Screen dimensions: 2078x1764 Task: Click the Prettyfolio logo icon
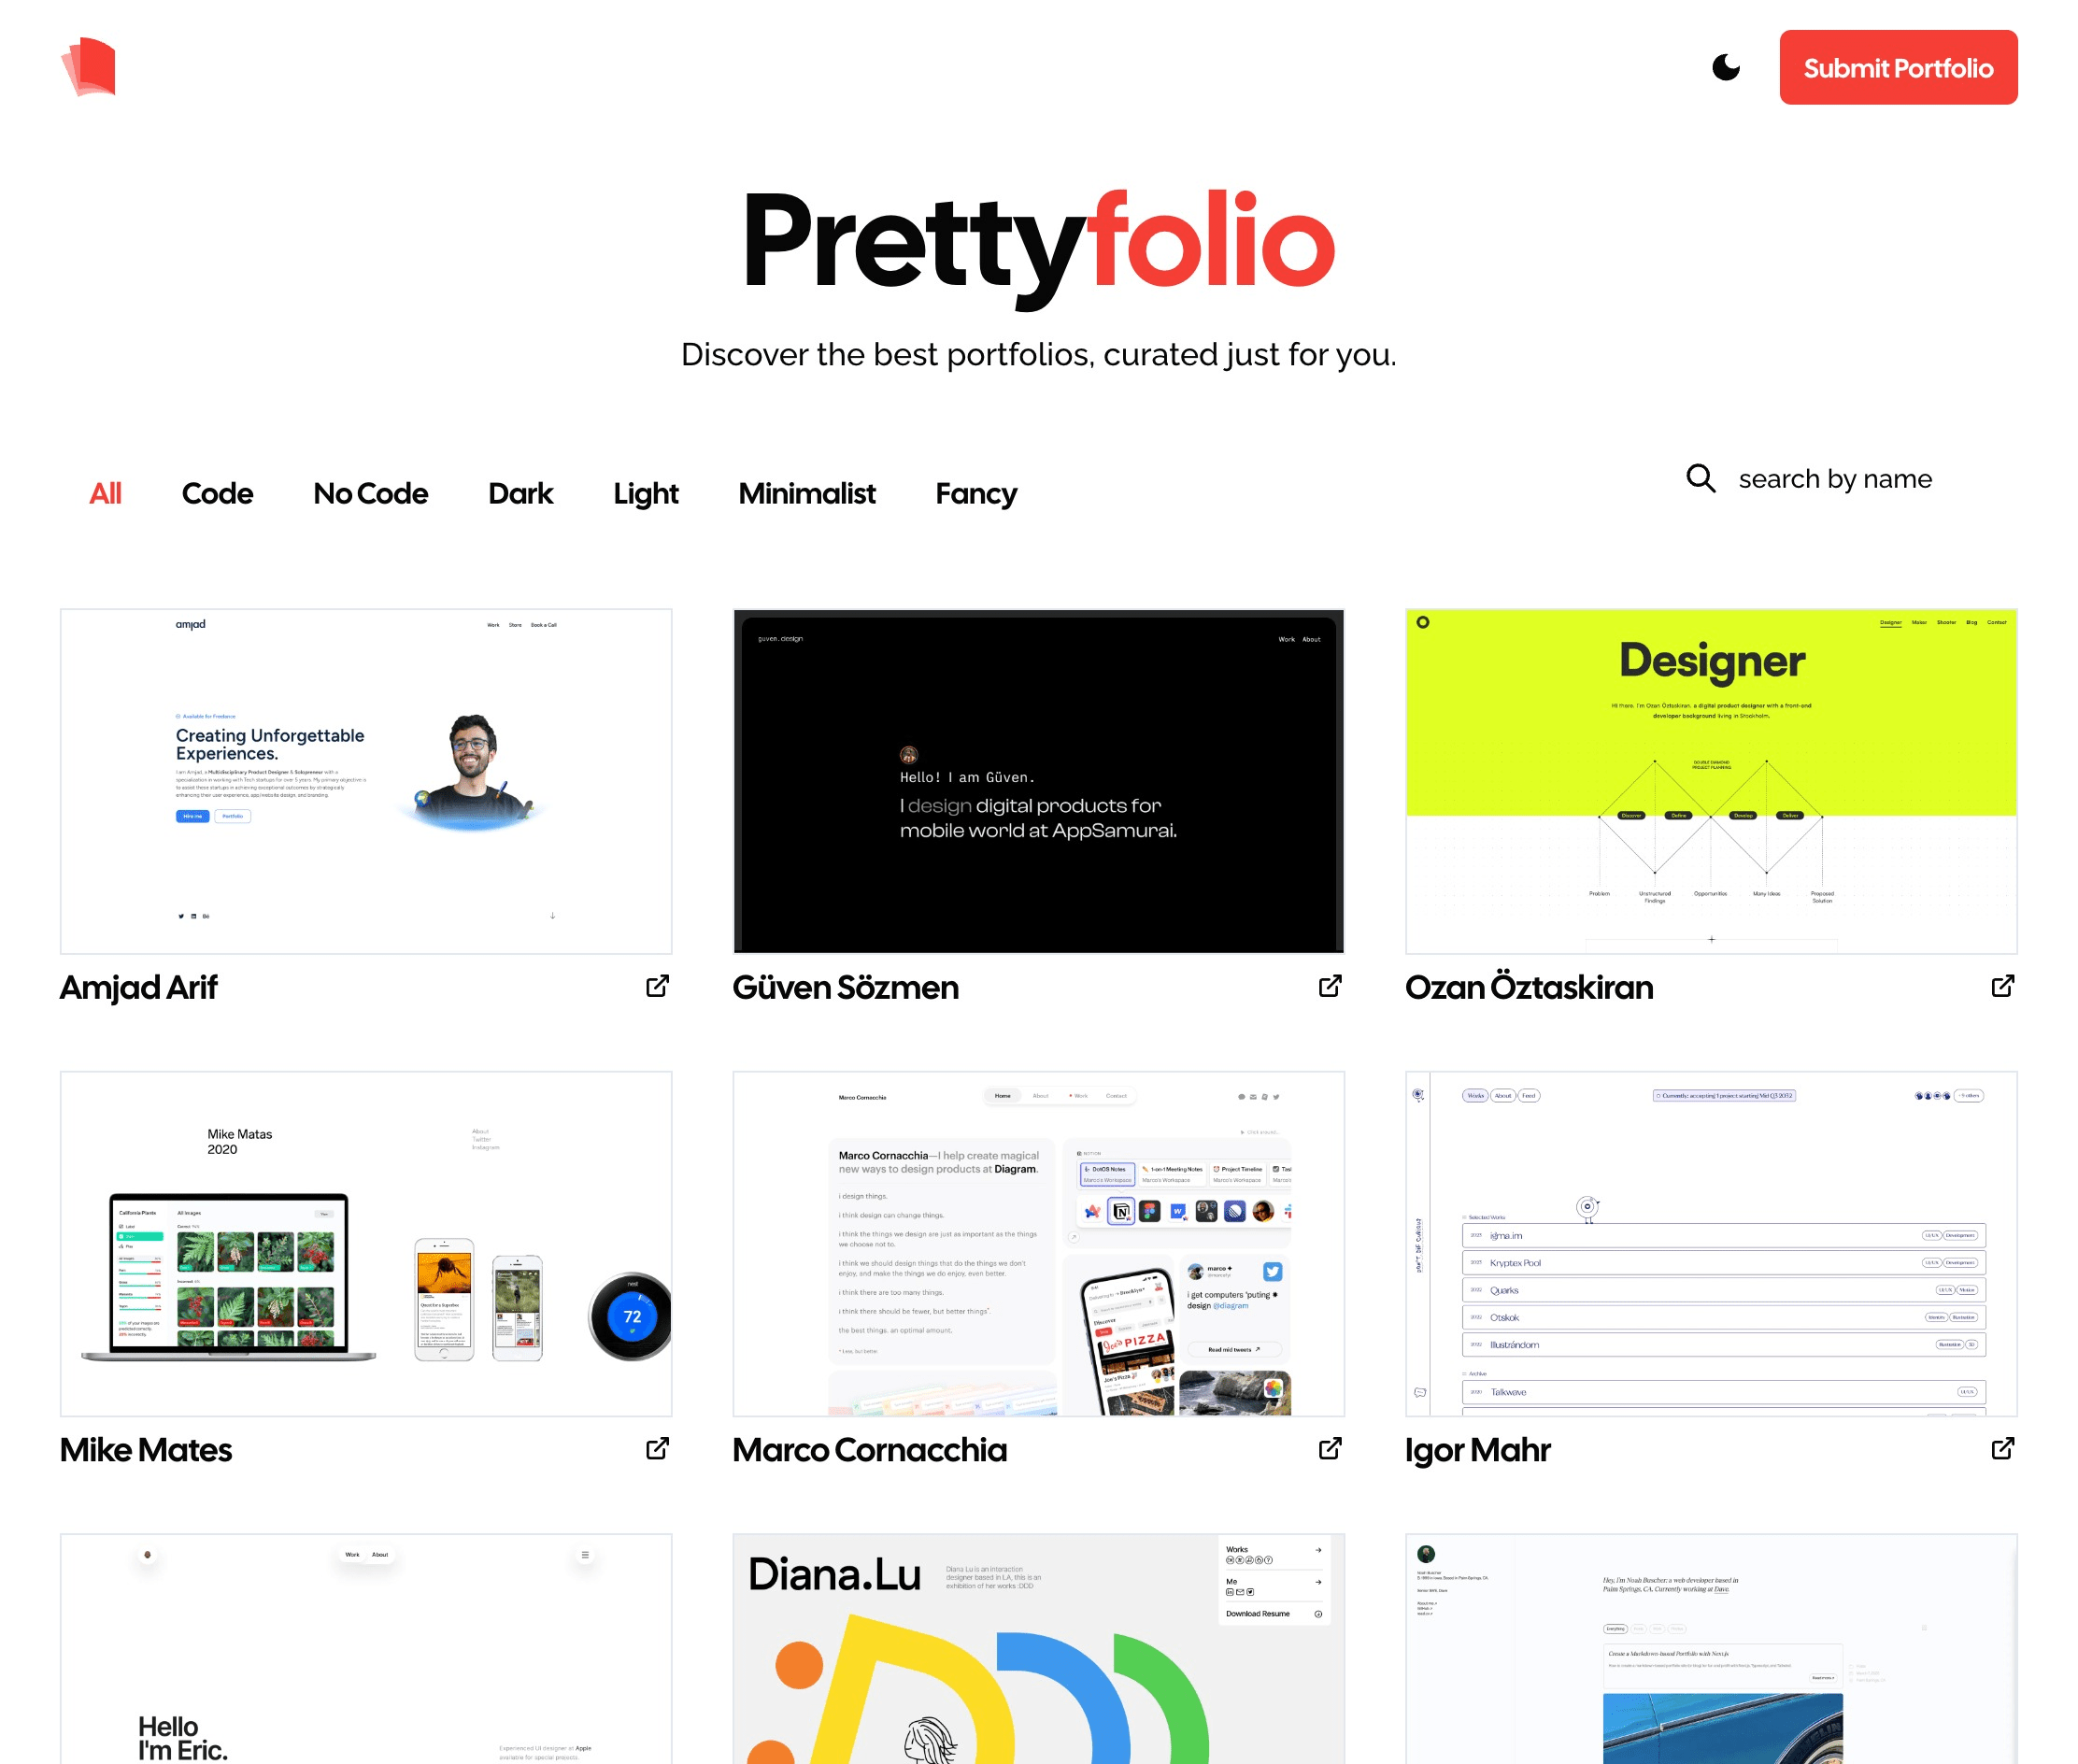[x=90, y=66]
